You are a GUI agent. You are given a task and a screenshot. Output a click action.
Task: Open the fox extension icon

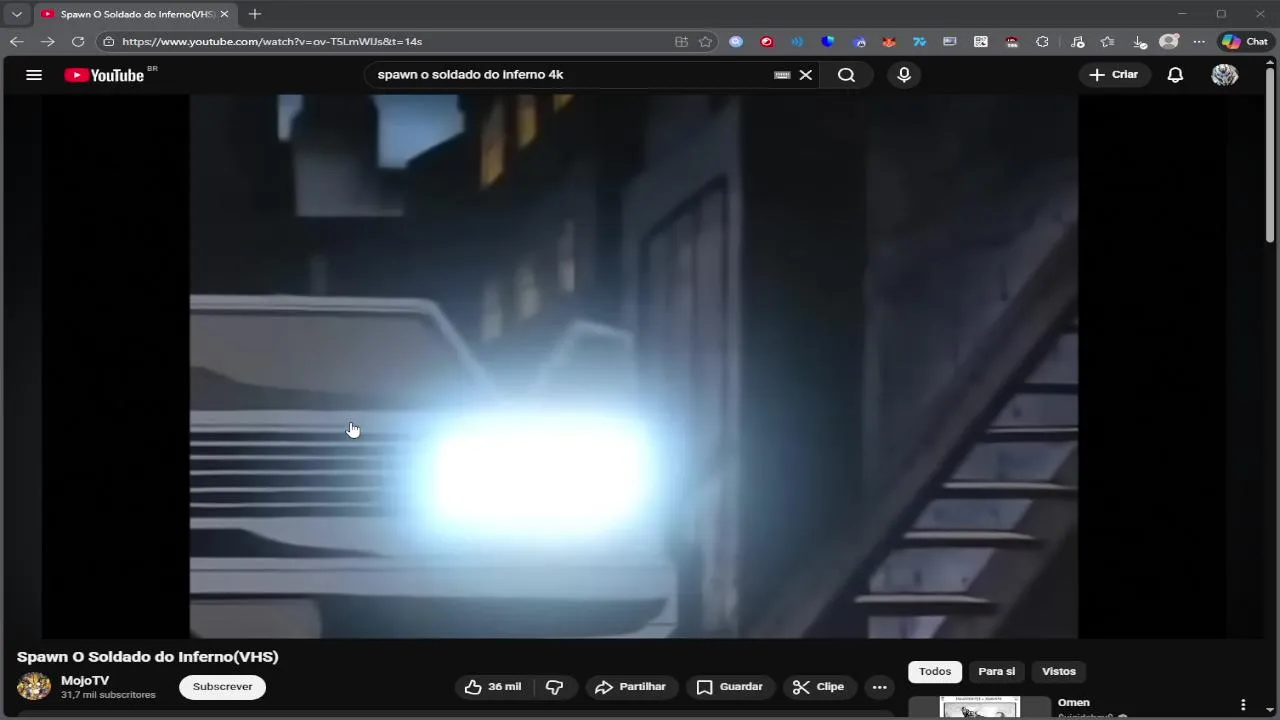pyautogui.click(x=889, y=42)
